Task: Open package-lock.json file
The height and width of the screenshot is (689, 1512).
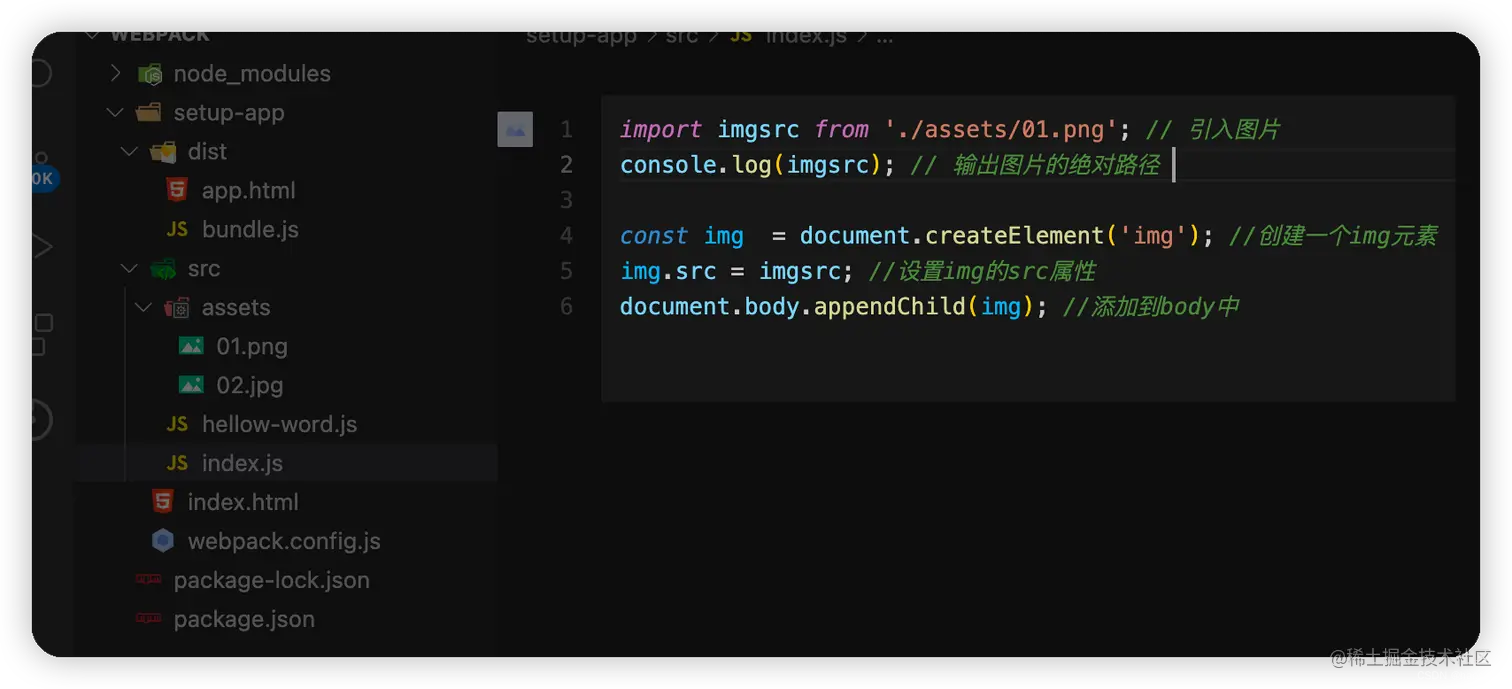Action: [272, 580]
